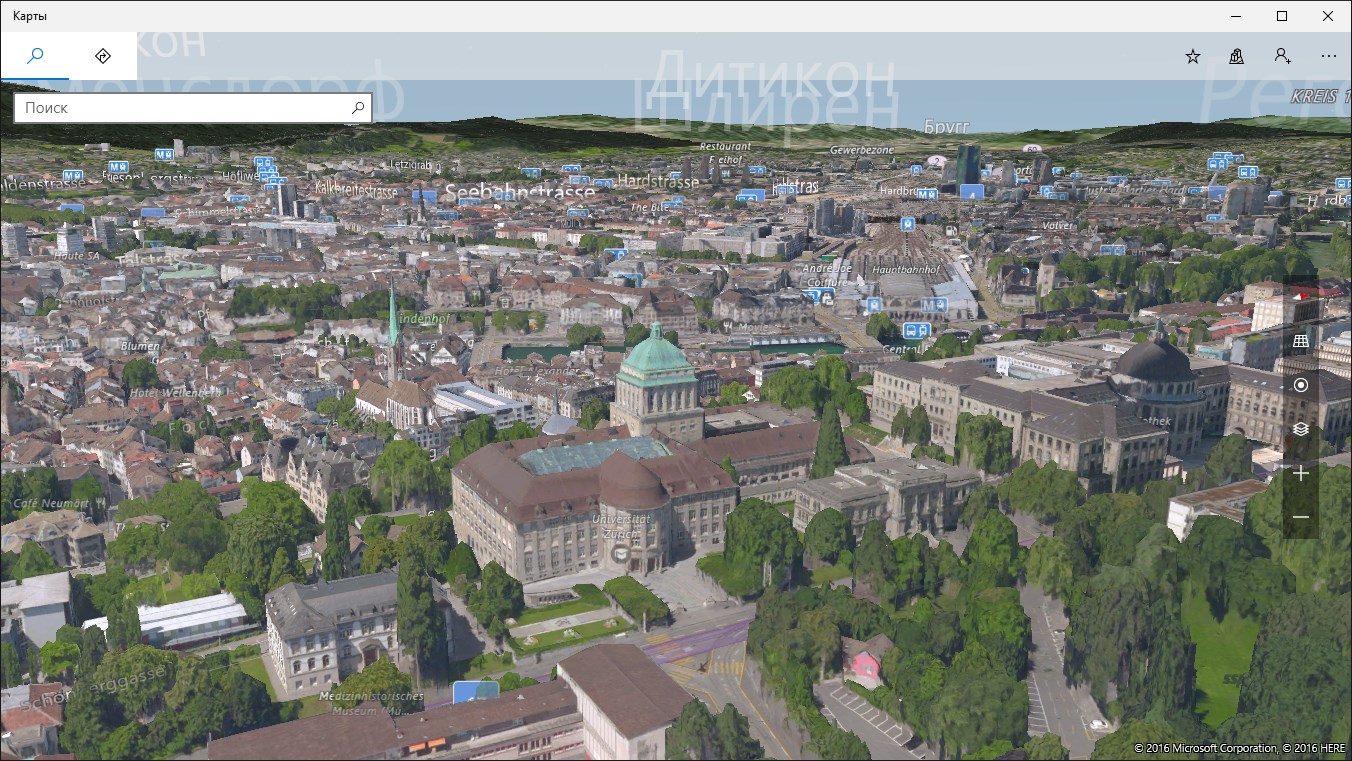This screenshot has height=761, width=1352.
Task: Select the Бругг city label
Action: point(947,127)
